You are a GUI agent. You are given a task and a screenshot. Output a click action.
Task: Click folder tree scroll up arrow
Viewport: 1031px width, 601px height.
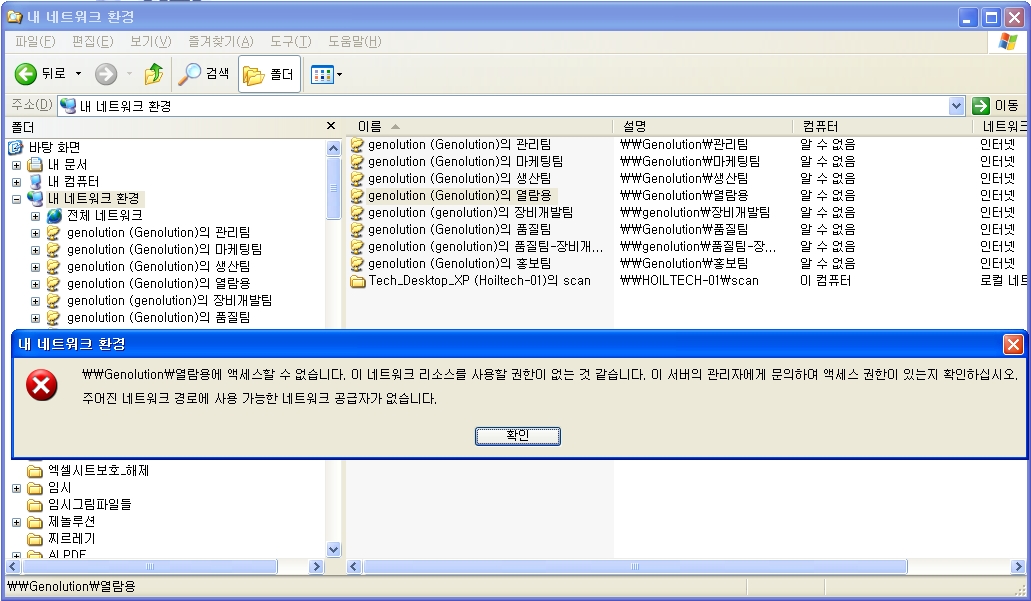[333, 148]
